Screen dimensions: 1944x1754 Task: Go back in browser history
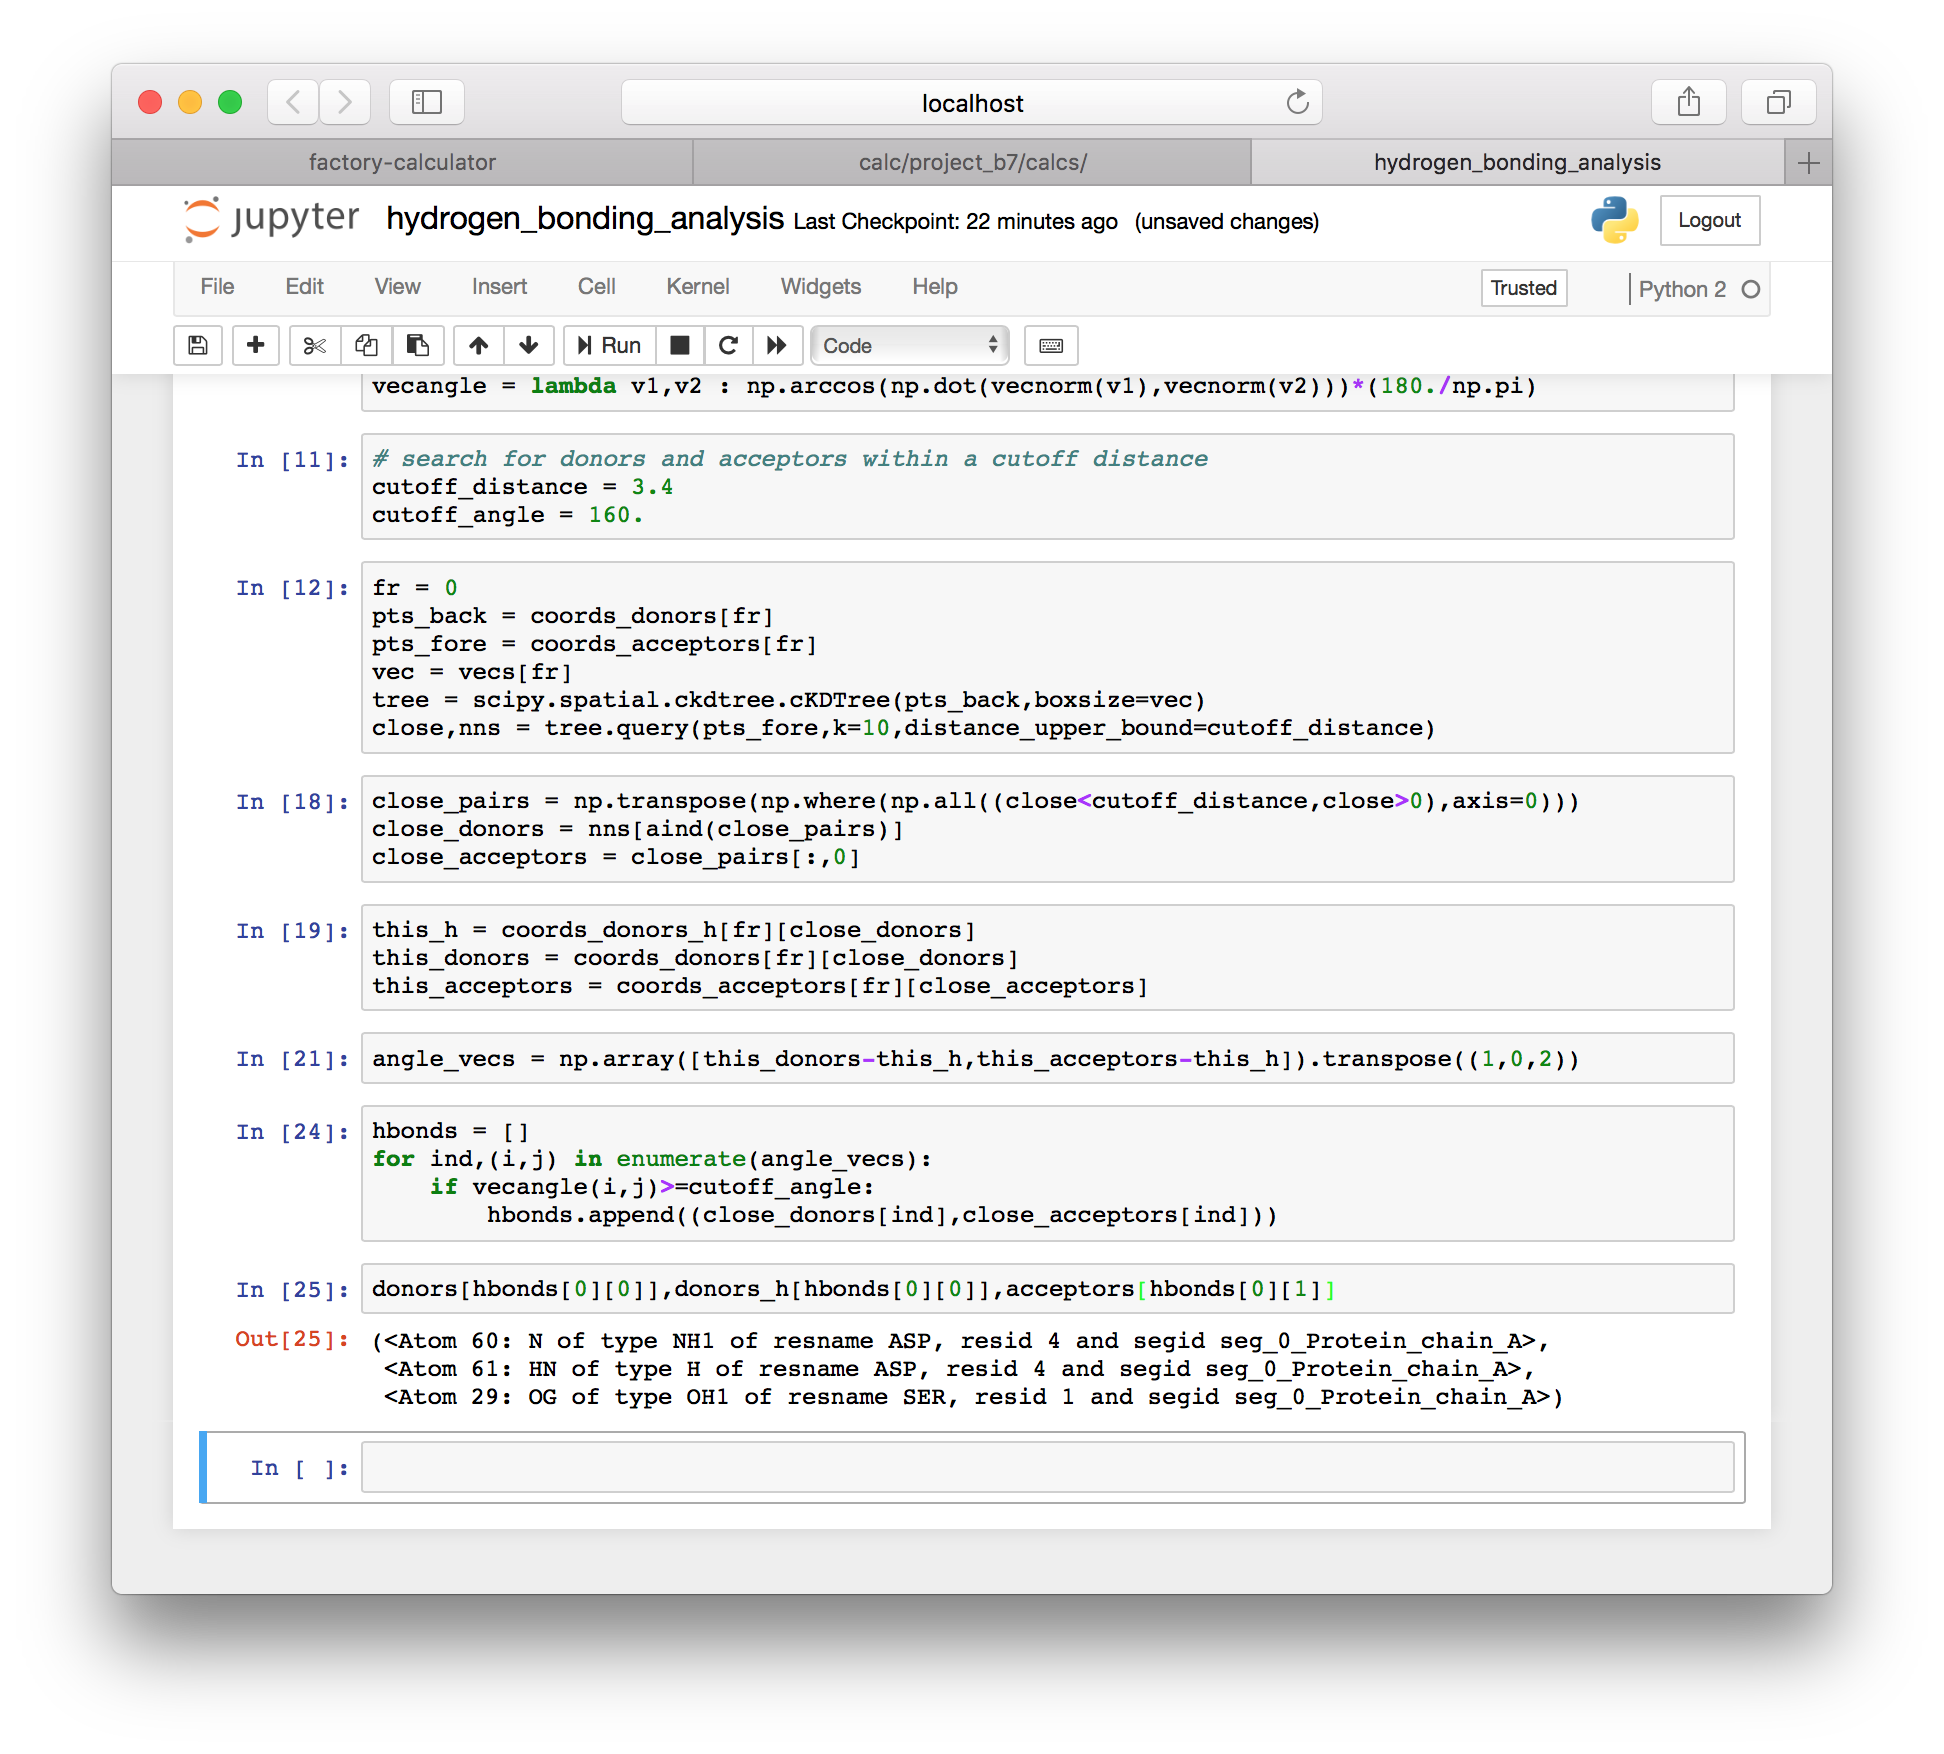(293, 102)
